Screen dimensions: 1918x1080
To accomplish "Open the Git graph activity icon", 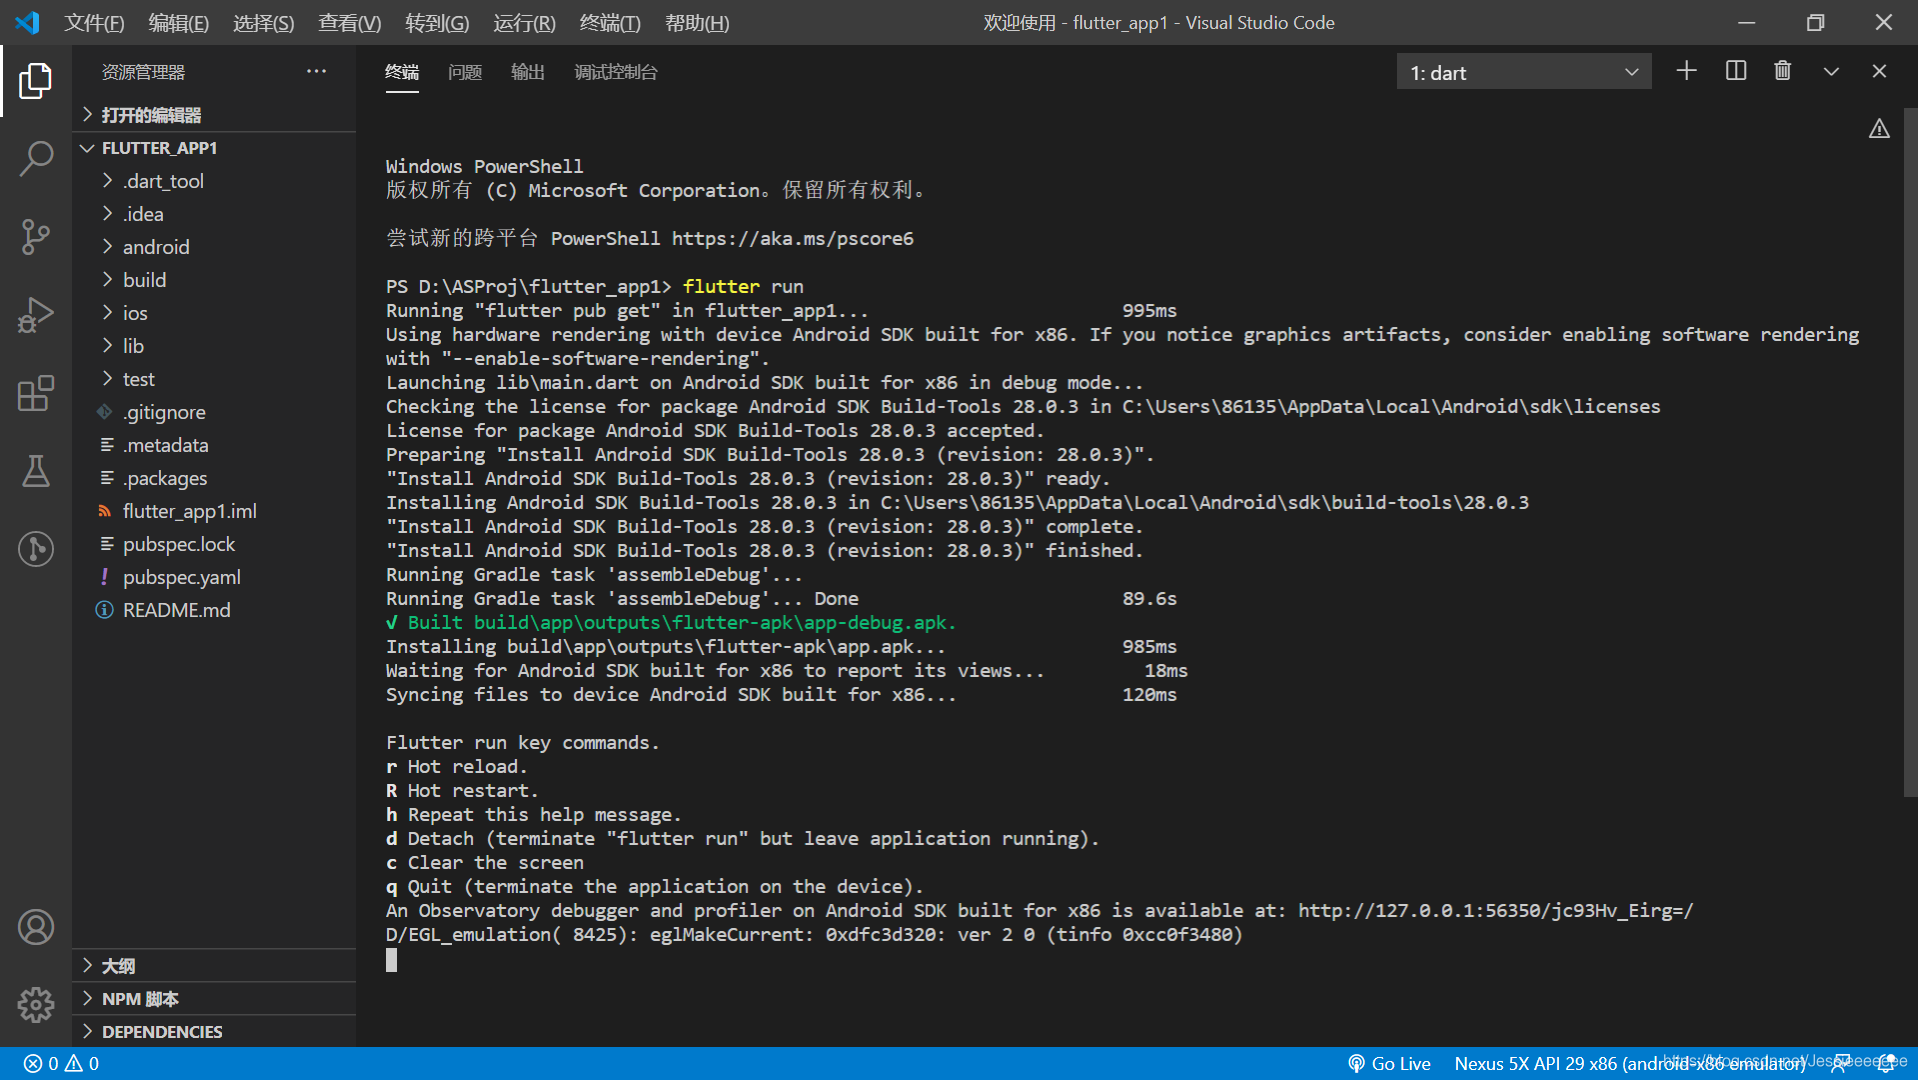I will [x=36, y=549].
